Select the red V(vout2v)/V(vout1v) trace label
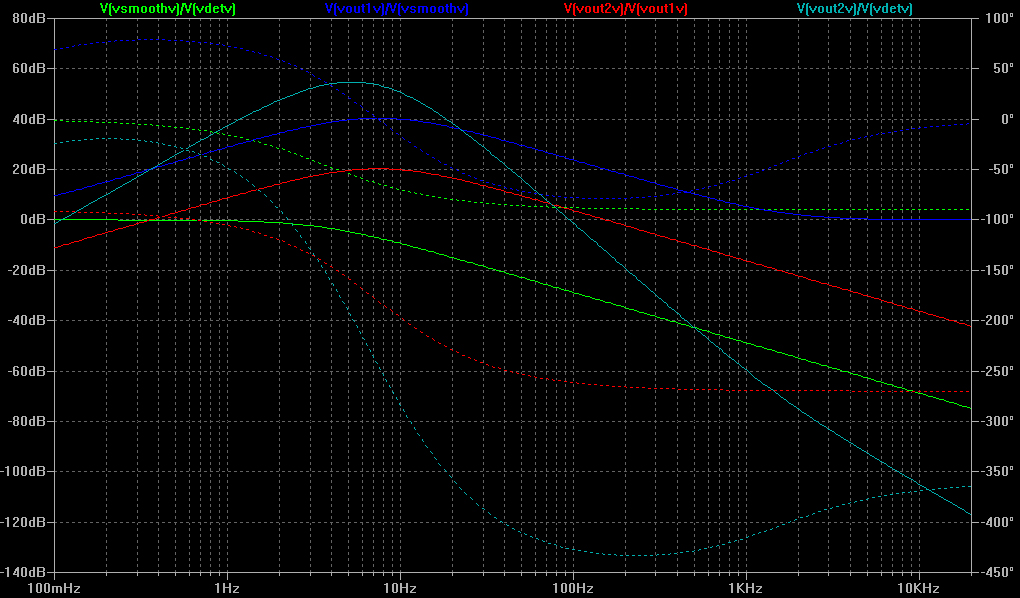This screenshot has height=598, width=1020. [626, 9]
